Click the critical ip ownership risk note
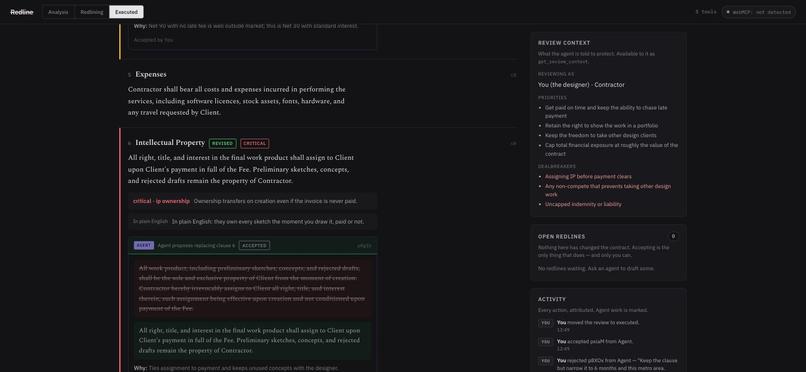806x372 pixels. (252, 201)
